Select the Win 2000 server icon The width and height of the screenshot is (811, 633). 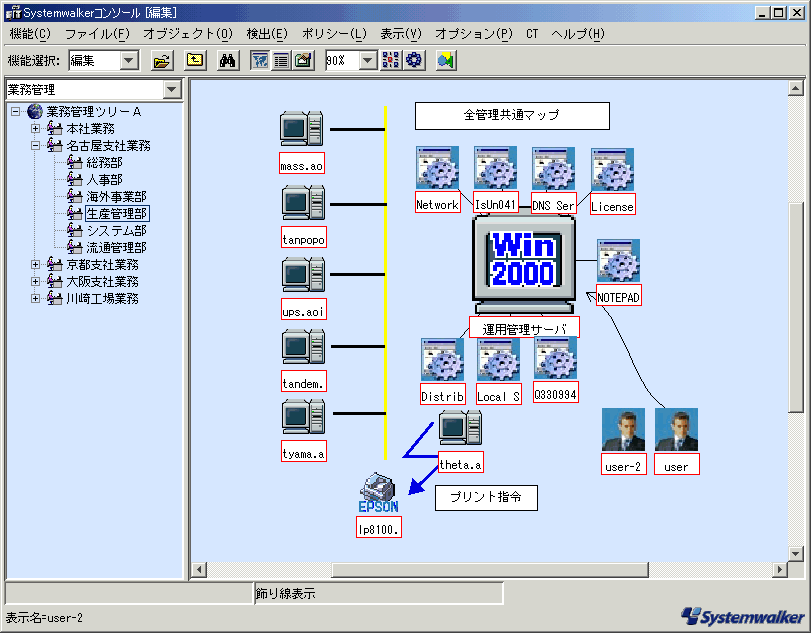522,262
